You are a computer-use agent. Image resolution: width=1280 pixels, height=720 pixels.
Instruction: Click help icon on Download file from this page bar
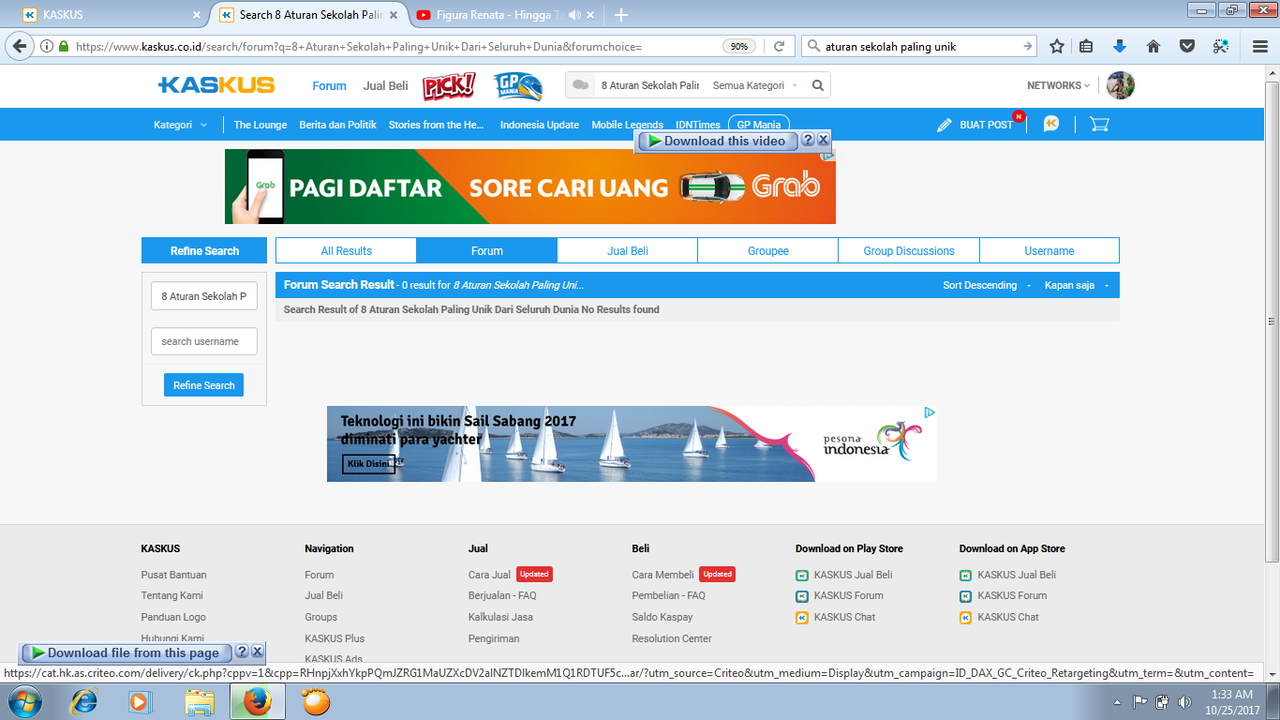click(242, 652)
